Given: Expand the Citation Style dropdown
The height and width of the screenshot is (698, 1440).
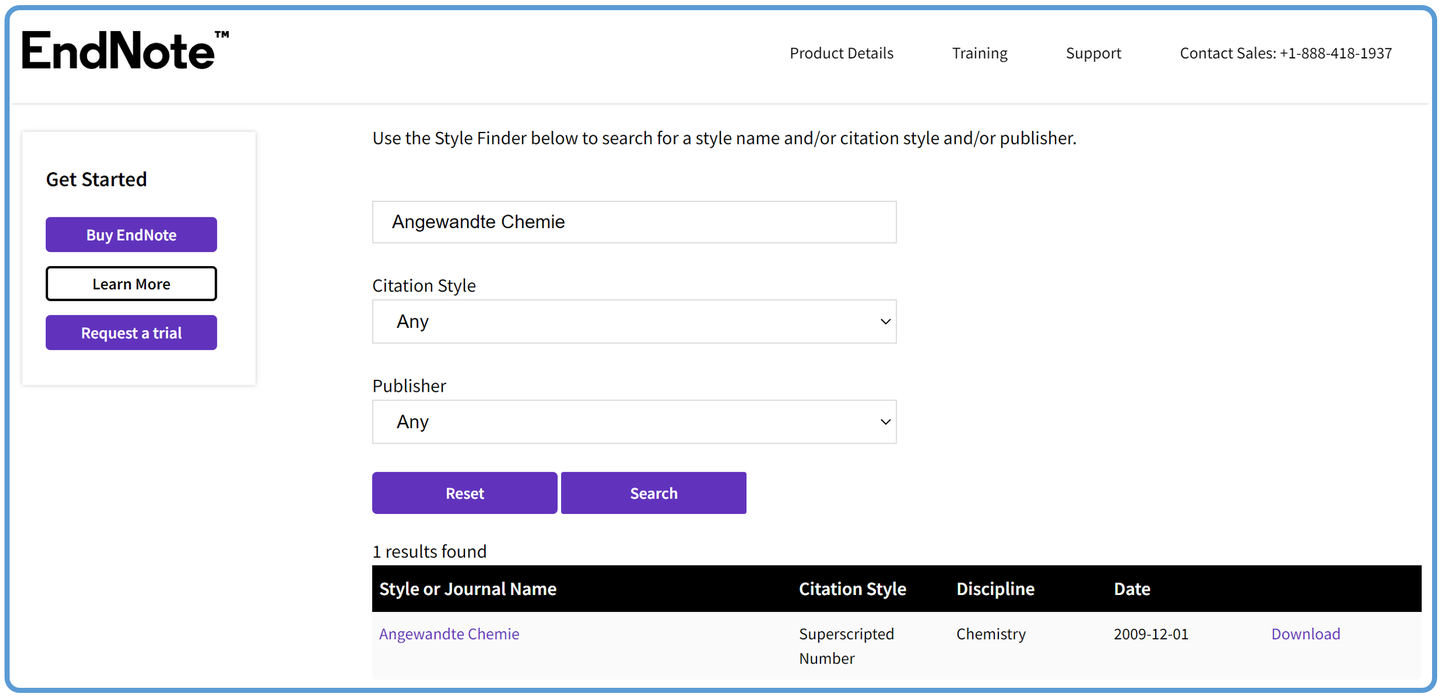Looking at the screenshot, I should click(634, 322).
